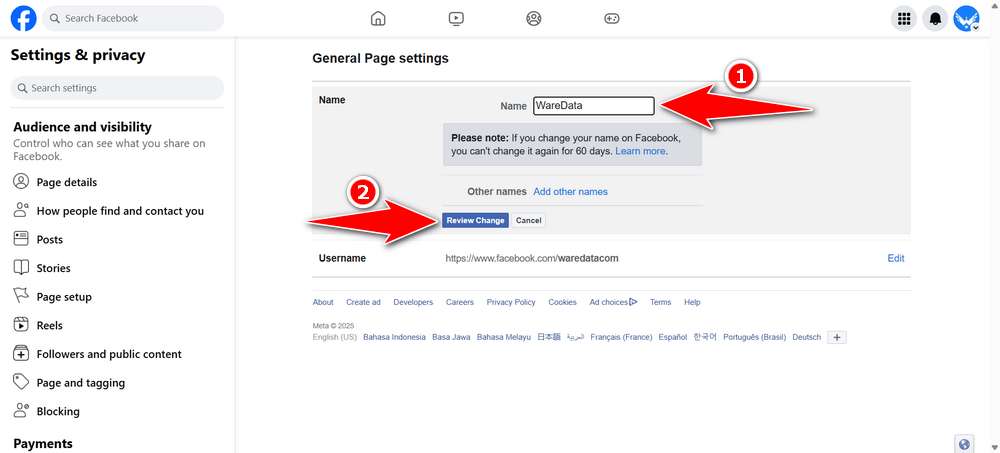Image resolution: width=1000 pixels, height=453 pixels.
Task: Open Followers and public content
Action: 109,354
